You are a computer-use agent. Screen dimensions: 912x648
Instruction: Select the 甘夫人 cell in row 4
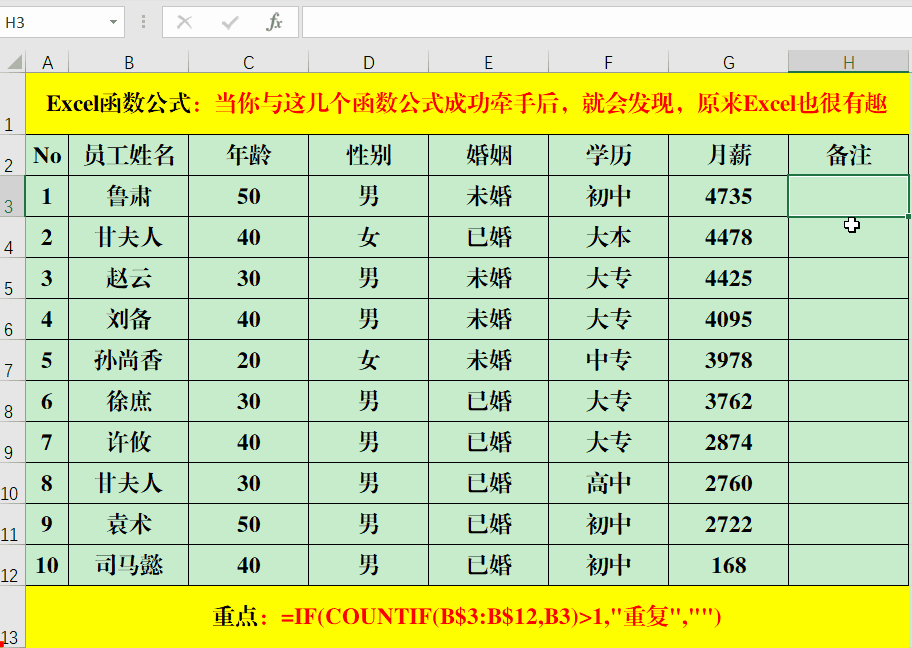click(129, 237)
